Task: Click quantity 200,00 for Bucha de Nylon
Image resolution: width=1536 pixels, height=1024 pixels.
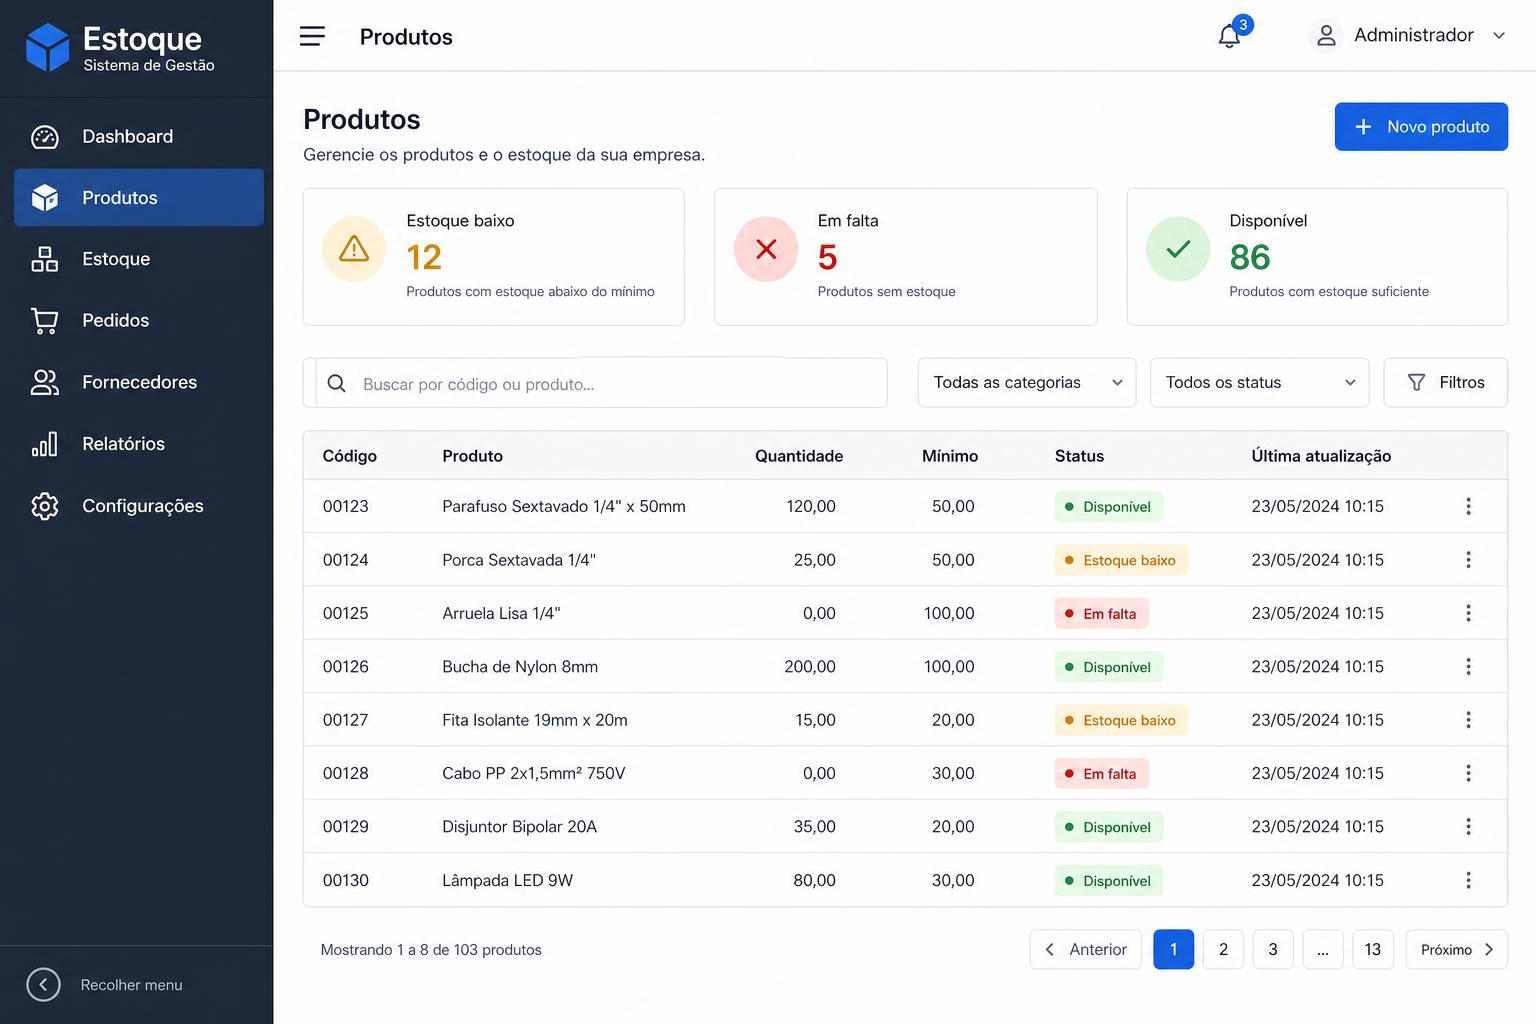Action: 810,666
